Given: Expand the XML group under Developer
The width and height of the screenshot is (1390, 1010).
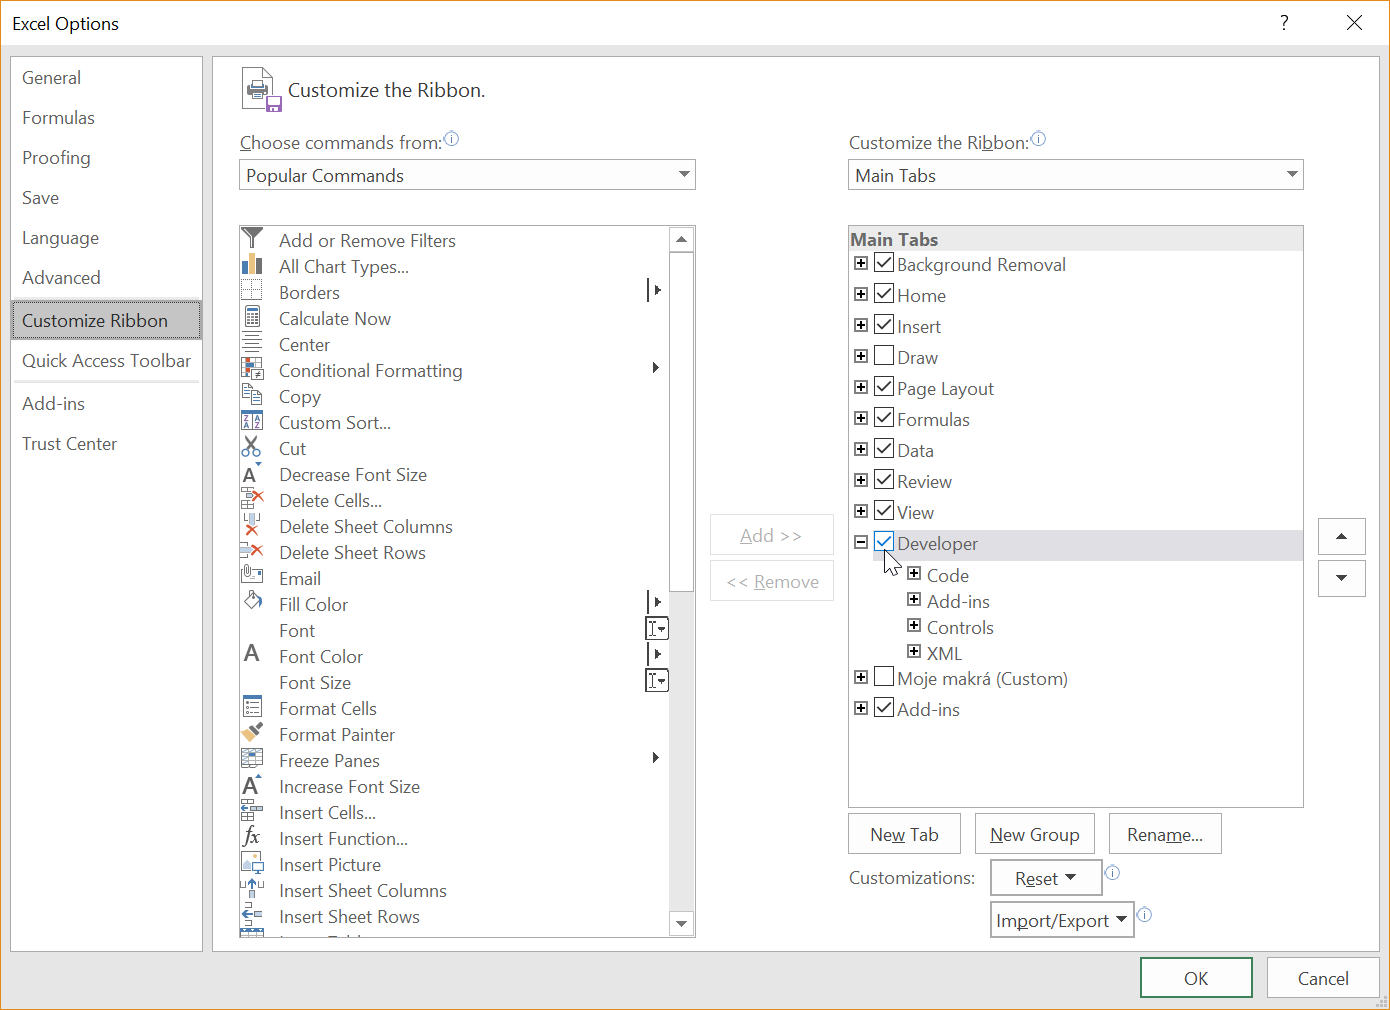Looking at the screenshot, I should coord(914,651).
